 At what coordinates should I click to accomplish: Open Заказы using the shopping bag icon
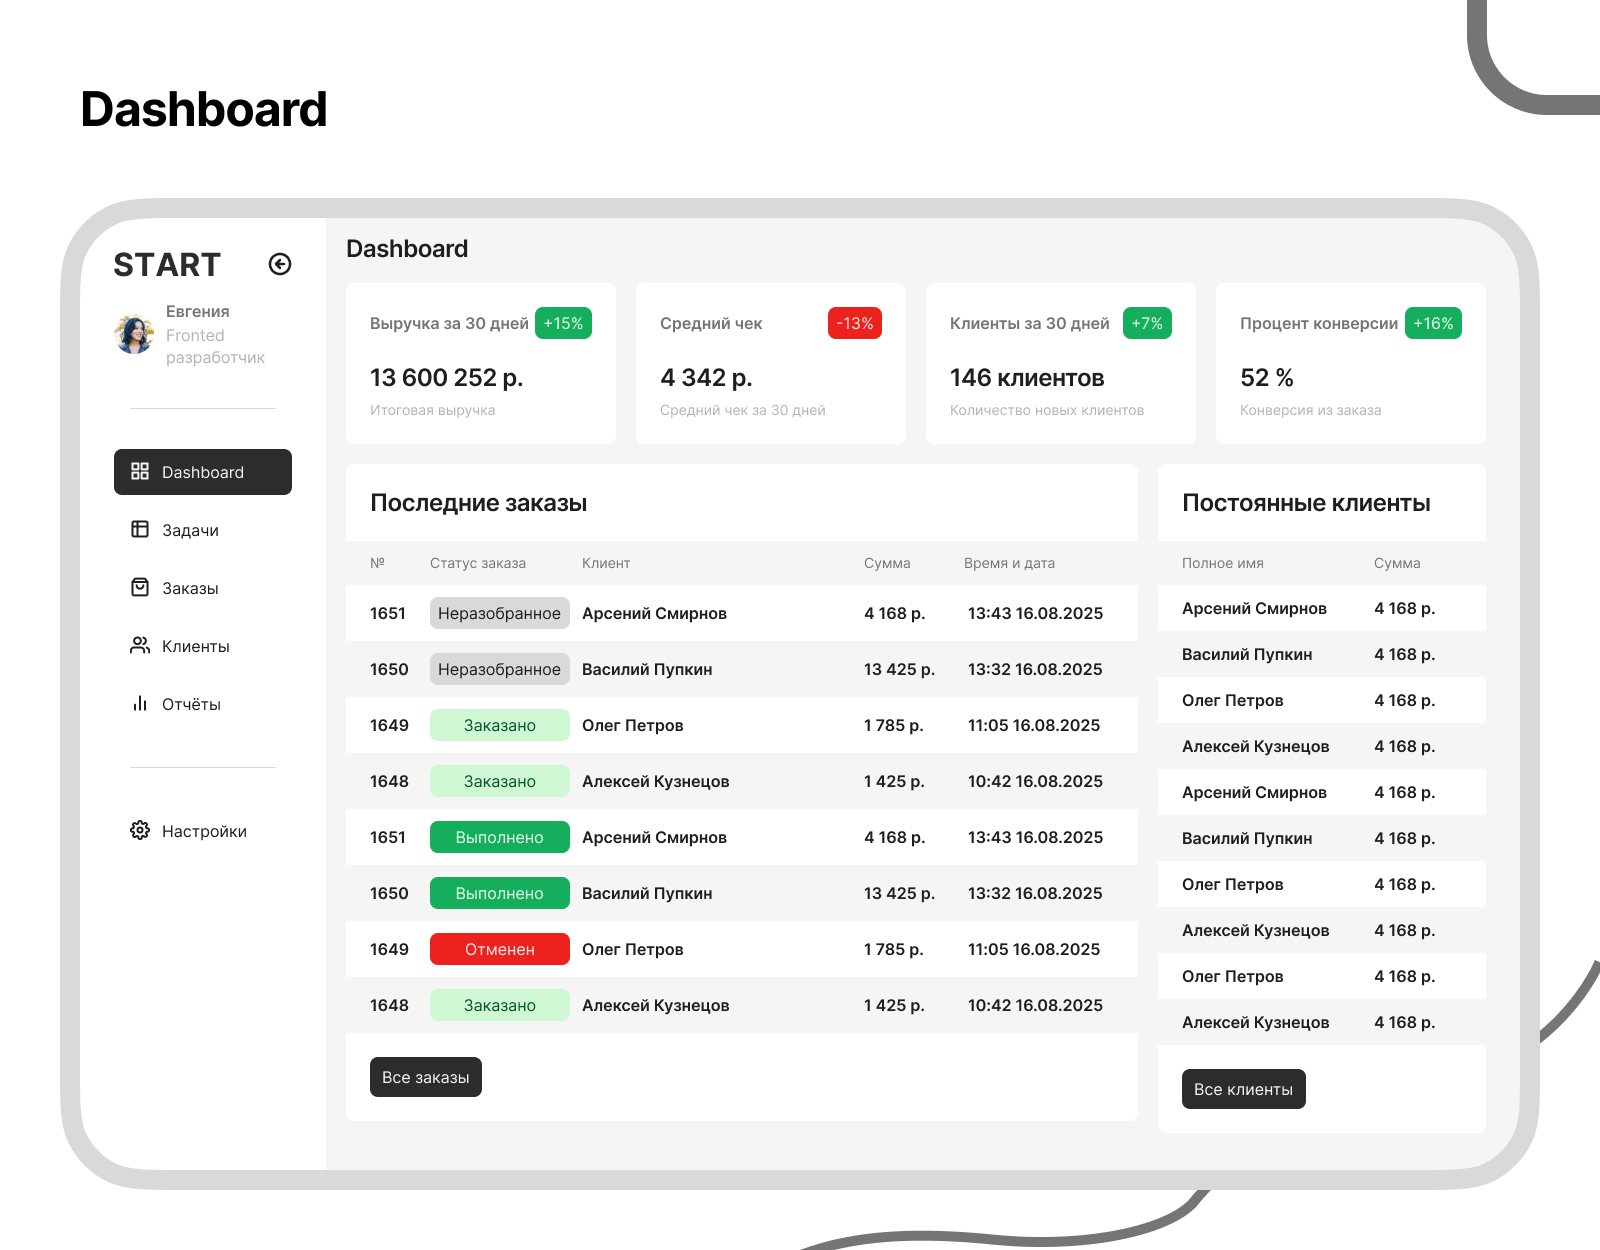[x=140, y=588]
